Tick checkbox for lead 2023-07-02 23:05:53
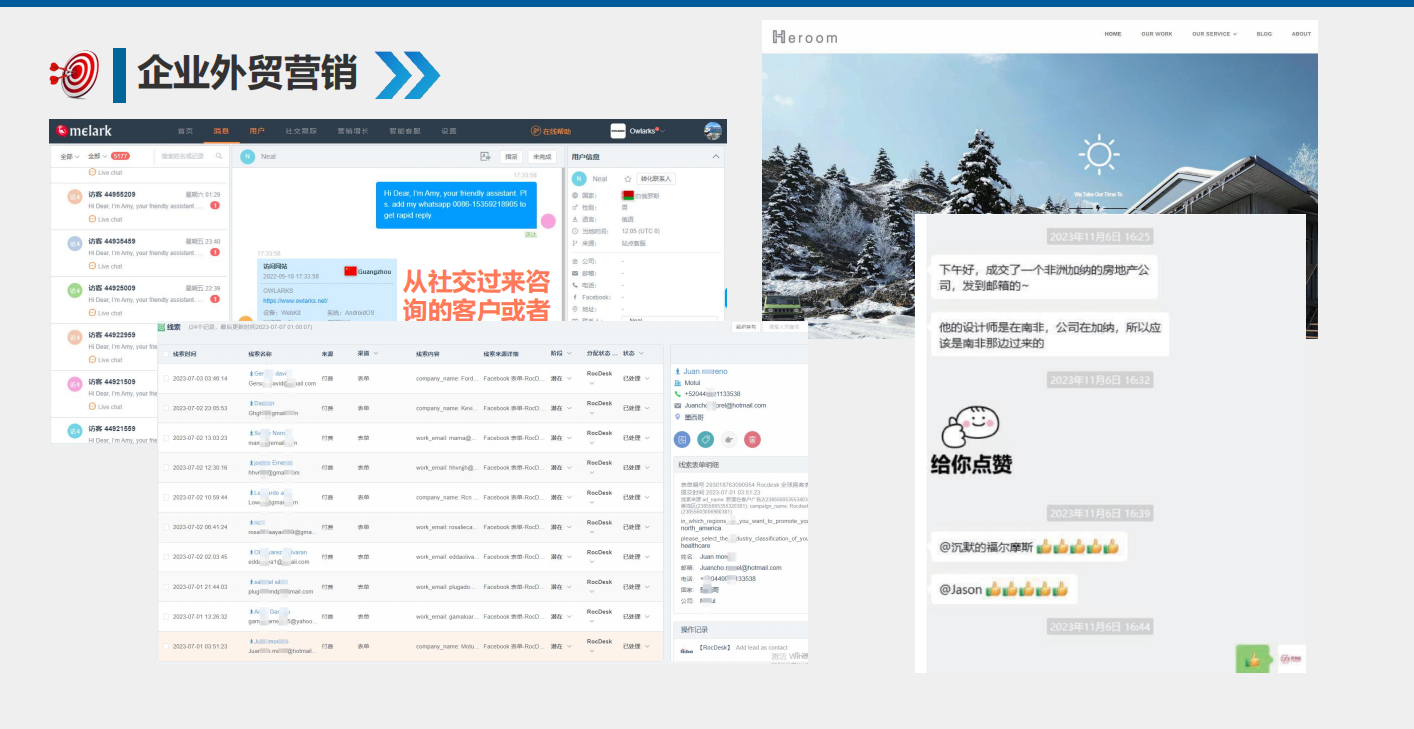This screenshot has height=729, width=1414. click(x=166, y=408)
